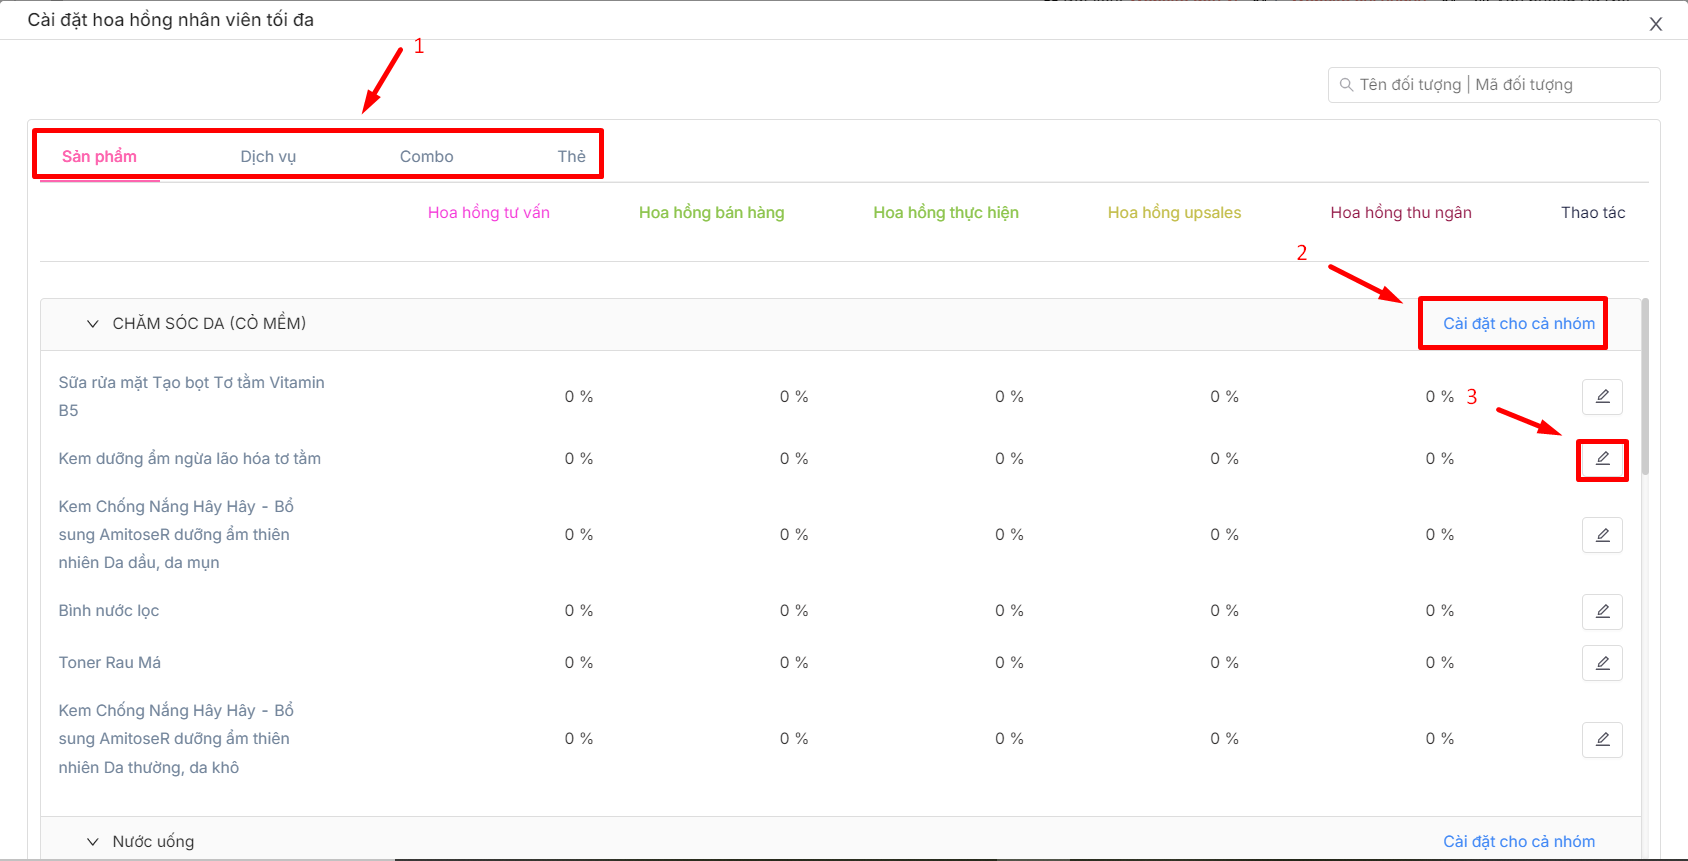Click Cài đặt cho cả nhóm for Nước uống
The height and width of the screenshot is (861, 1688).
pyautogui.click(x=1518, y=842)
